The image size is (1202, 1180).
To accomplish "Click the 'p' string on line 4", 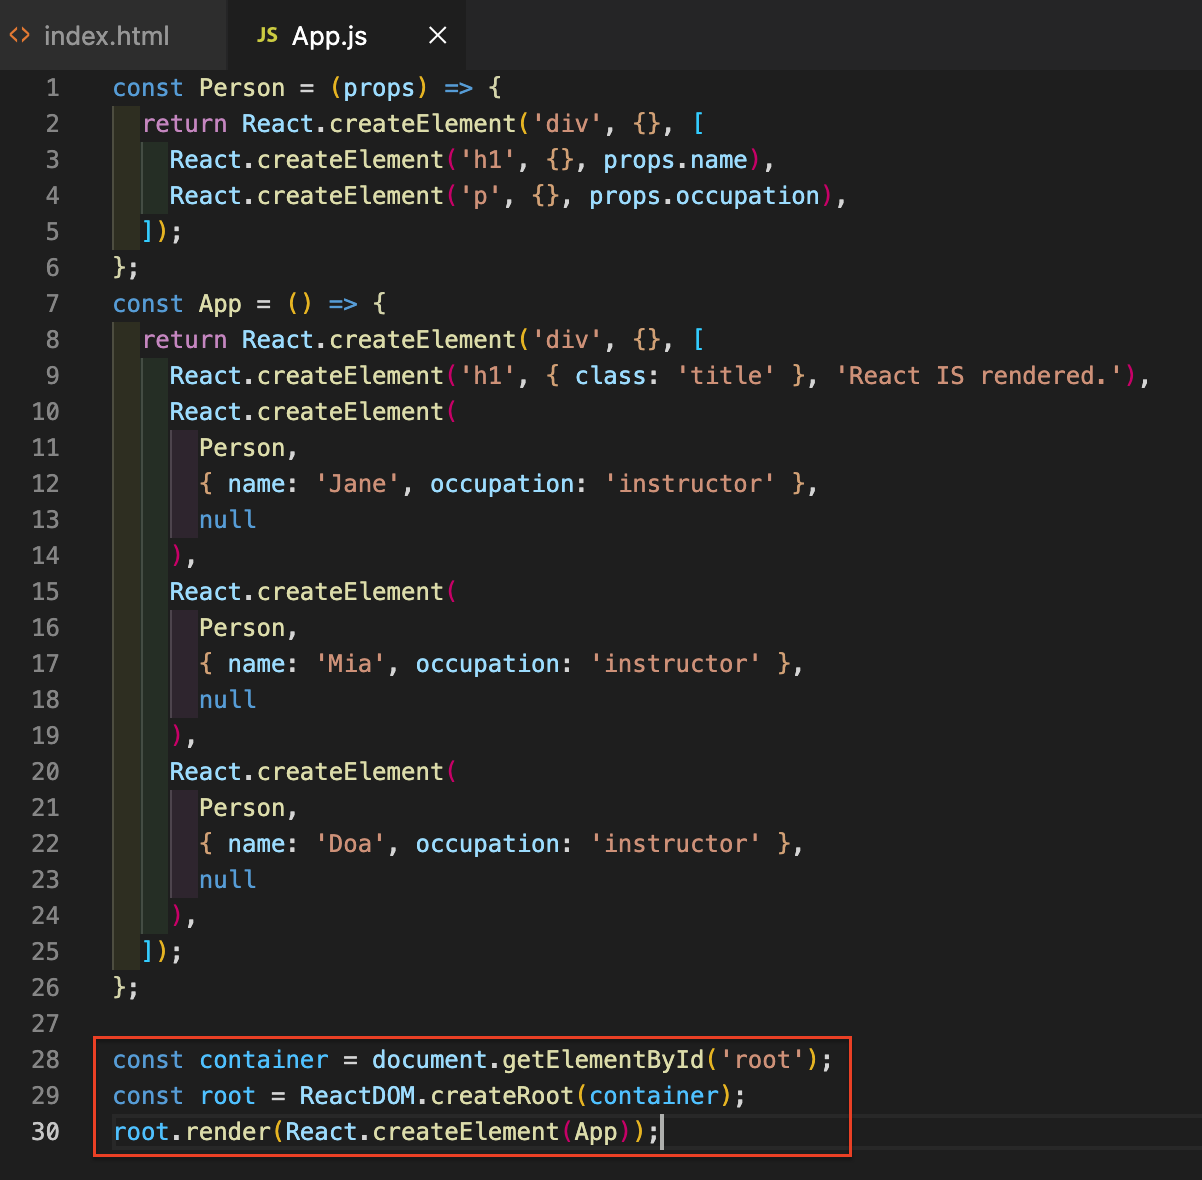I will pyautogui.click(x=480, y=196).
